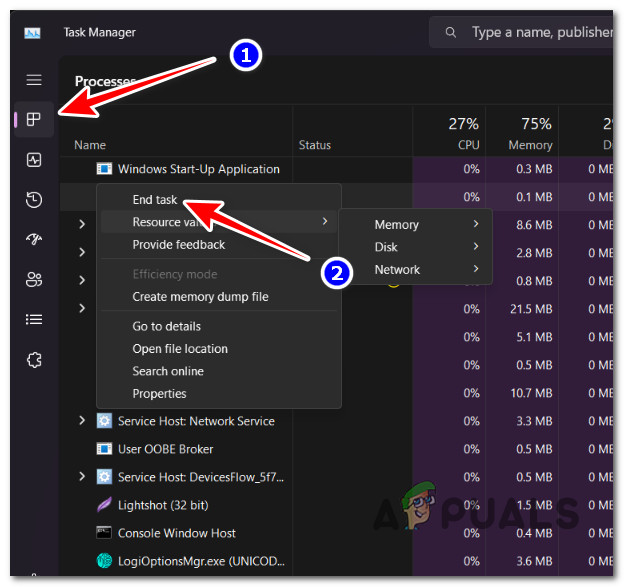Expand the process row showing 8.6 MB
624x587 pixels.
pos(82,224)
